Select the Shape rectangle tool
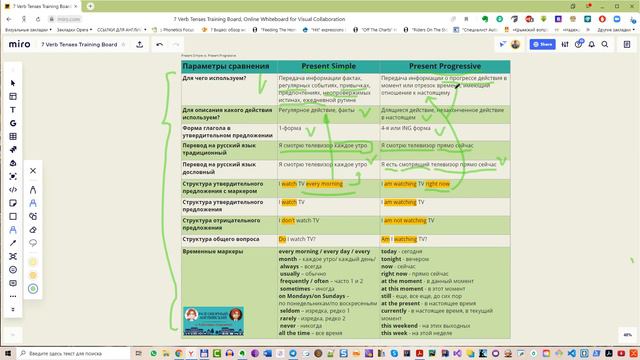This screenshot has width=640, height=360. (x=13, y=216)
